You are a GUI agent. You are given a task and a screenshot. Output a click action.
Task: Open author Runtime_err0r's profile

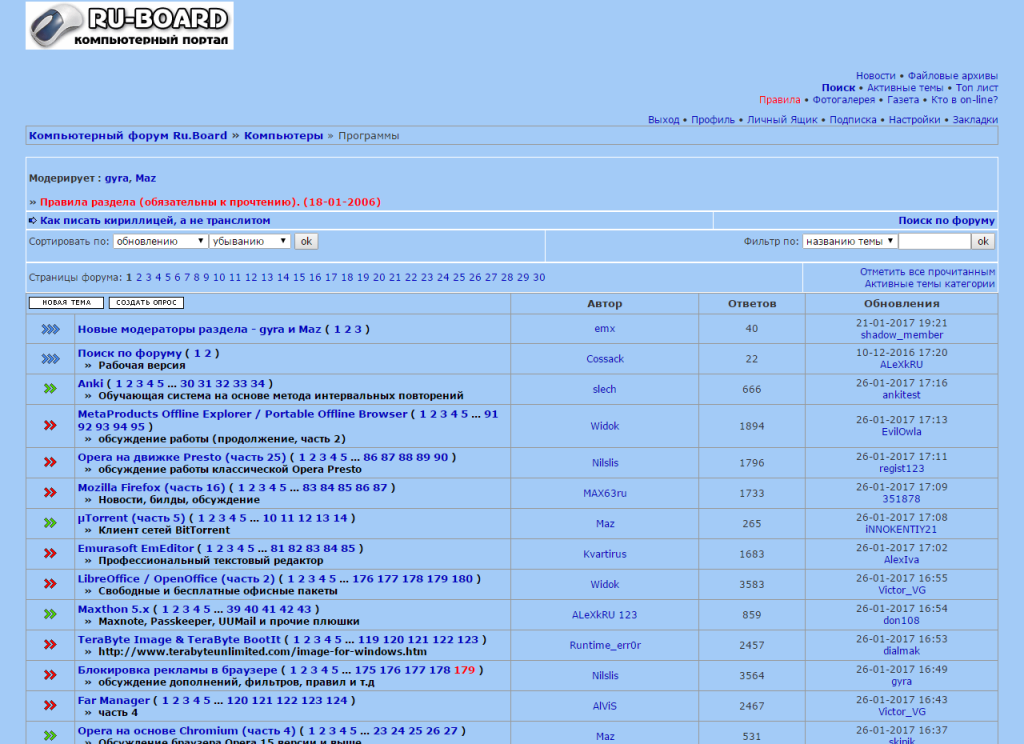tap(605, 645)
